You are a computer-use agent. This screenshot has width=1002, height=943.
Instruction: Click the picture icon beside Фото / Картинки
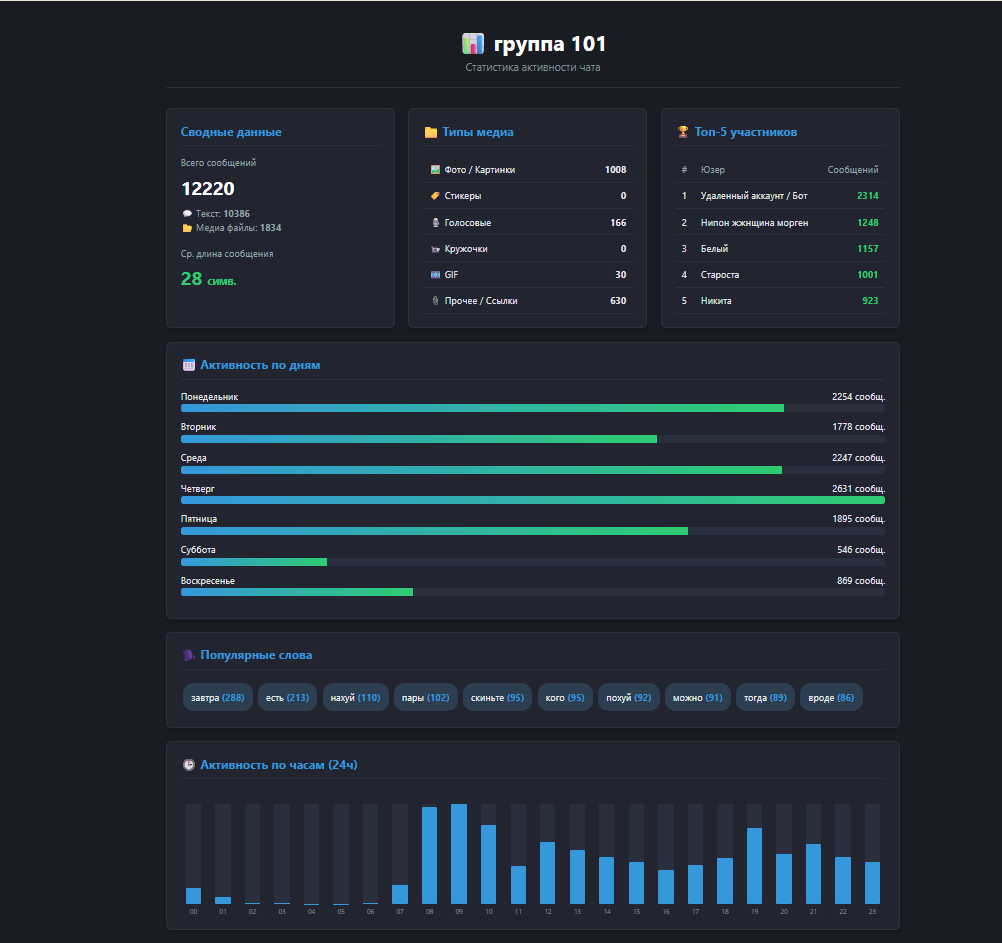(435, 169)
